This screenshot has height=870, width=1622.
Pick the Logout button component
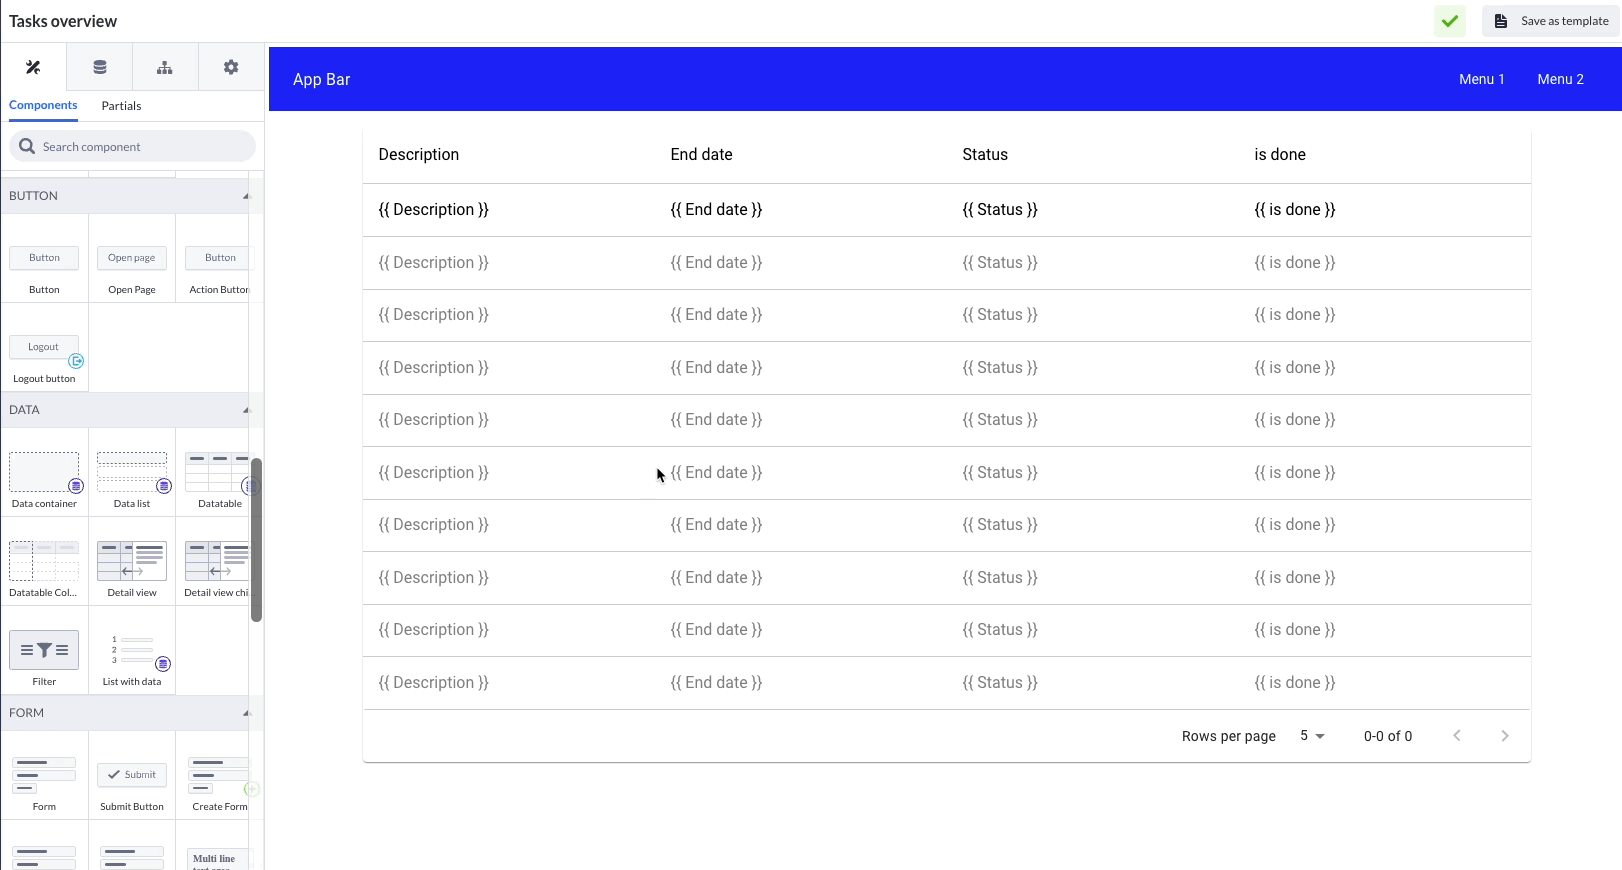pos(44,348)
